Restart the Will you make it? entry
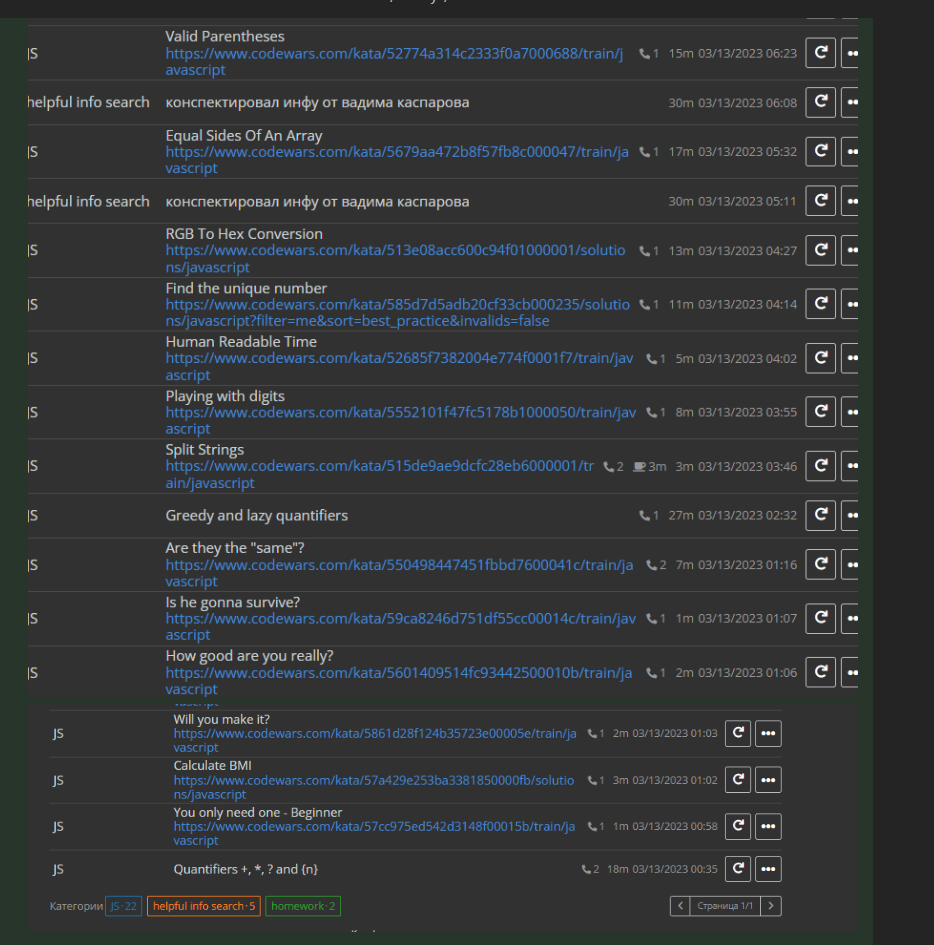The image size is (934, 945). (x=737, y=733)
